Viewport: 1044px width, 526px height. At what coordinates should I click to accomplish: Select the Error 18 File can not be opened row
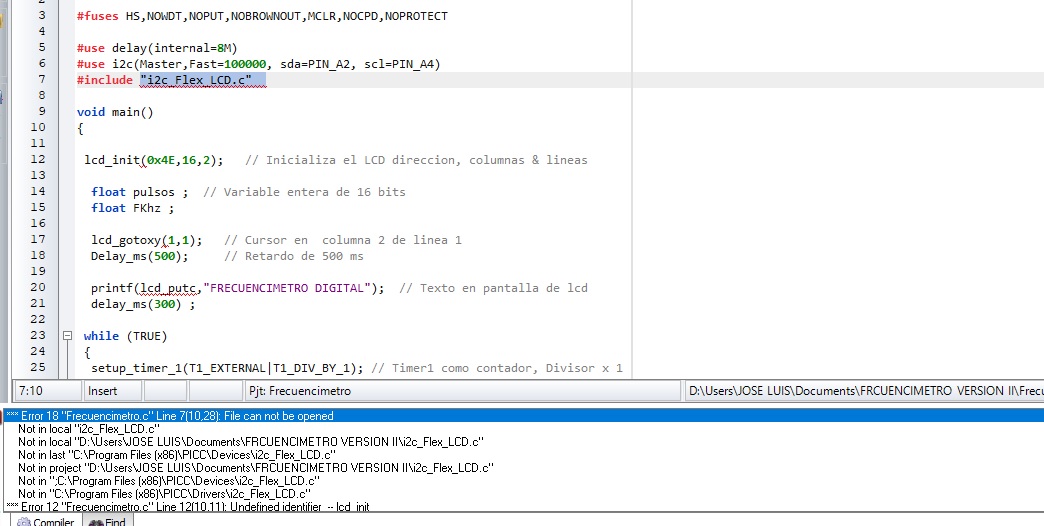tap(523, 416)
